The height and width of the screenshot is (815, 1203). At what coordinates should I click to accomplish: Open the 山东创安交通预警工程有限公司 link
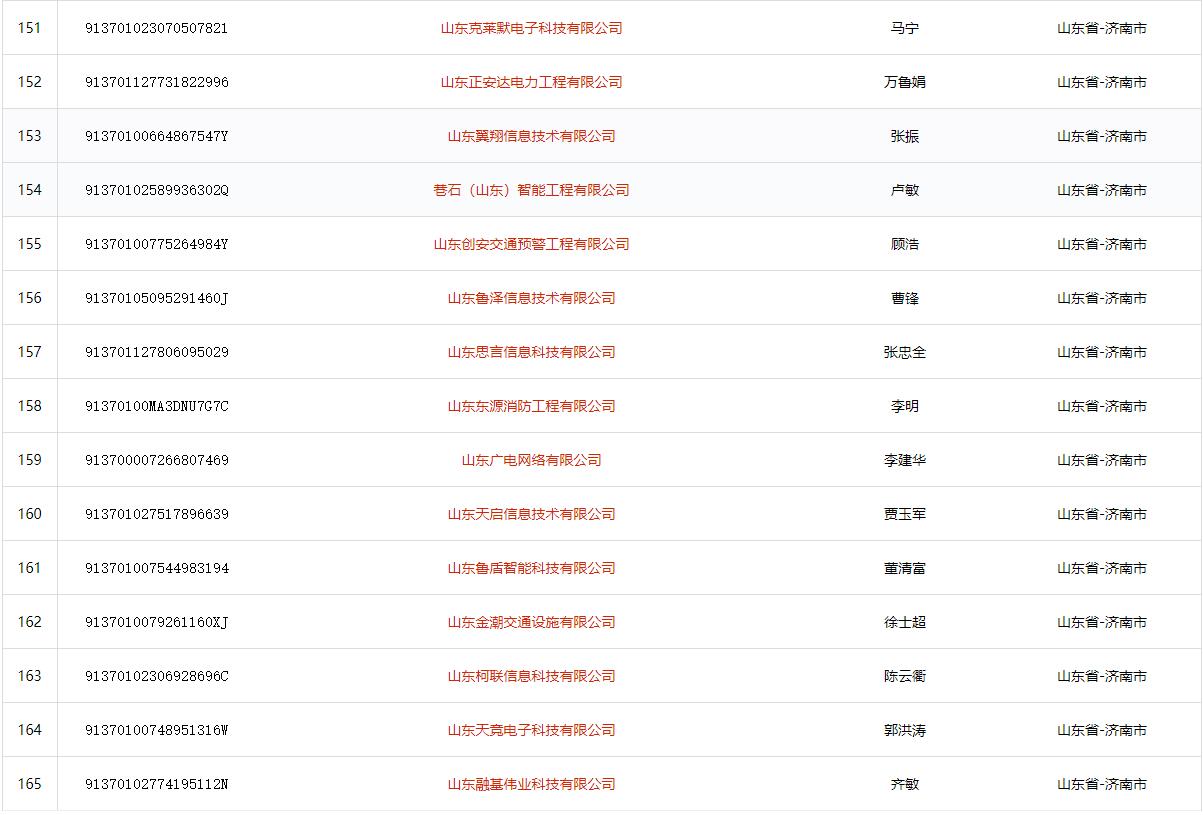point(531,244)
